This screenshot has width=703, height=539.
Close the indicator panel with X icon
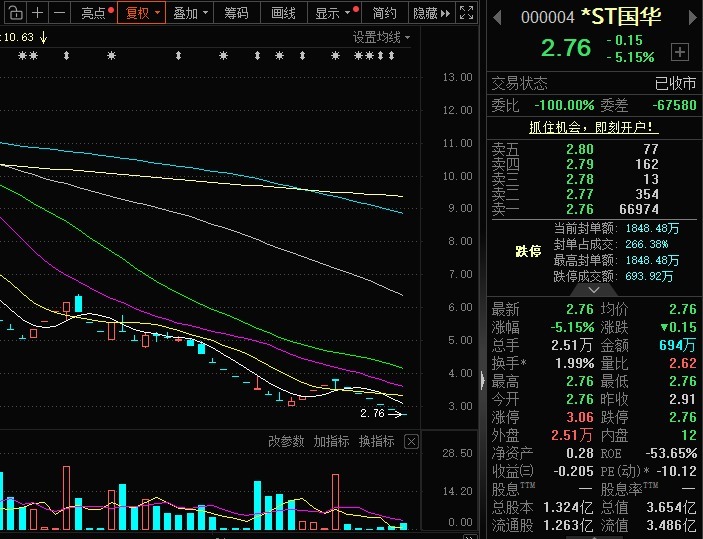click(411, 441)
